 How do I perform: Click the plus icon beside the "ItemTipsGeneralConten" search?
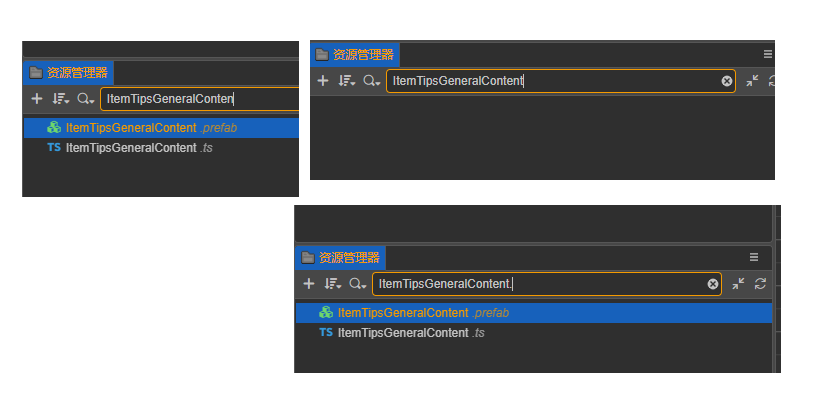tap(37, 99)
